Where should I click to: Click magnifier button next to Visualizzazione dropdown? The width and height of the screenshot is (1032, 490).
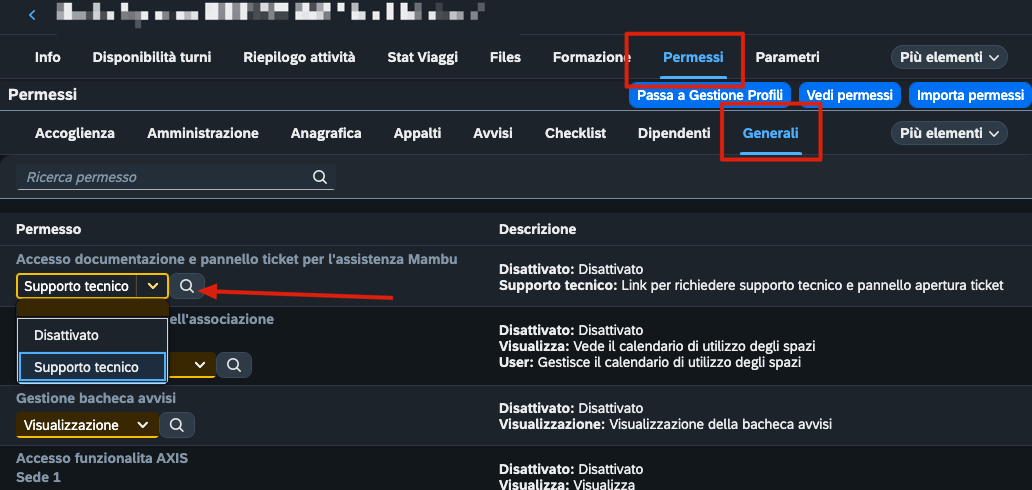coord(176,425)
